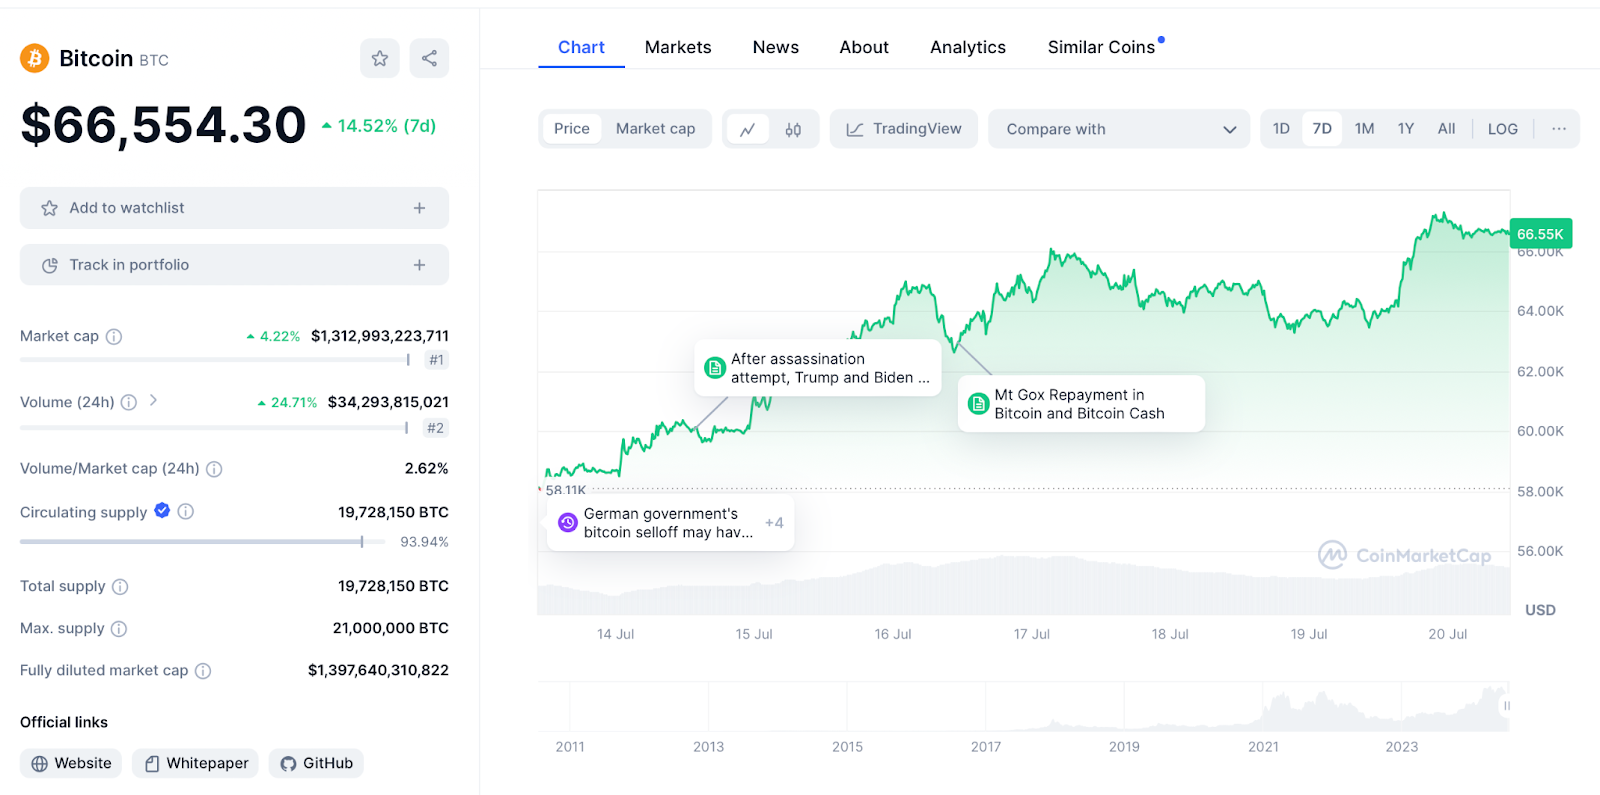Click the 14.52% (7d) change value
The height and width of the screenshot is (795, 1600).
379,126
